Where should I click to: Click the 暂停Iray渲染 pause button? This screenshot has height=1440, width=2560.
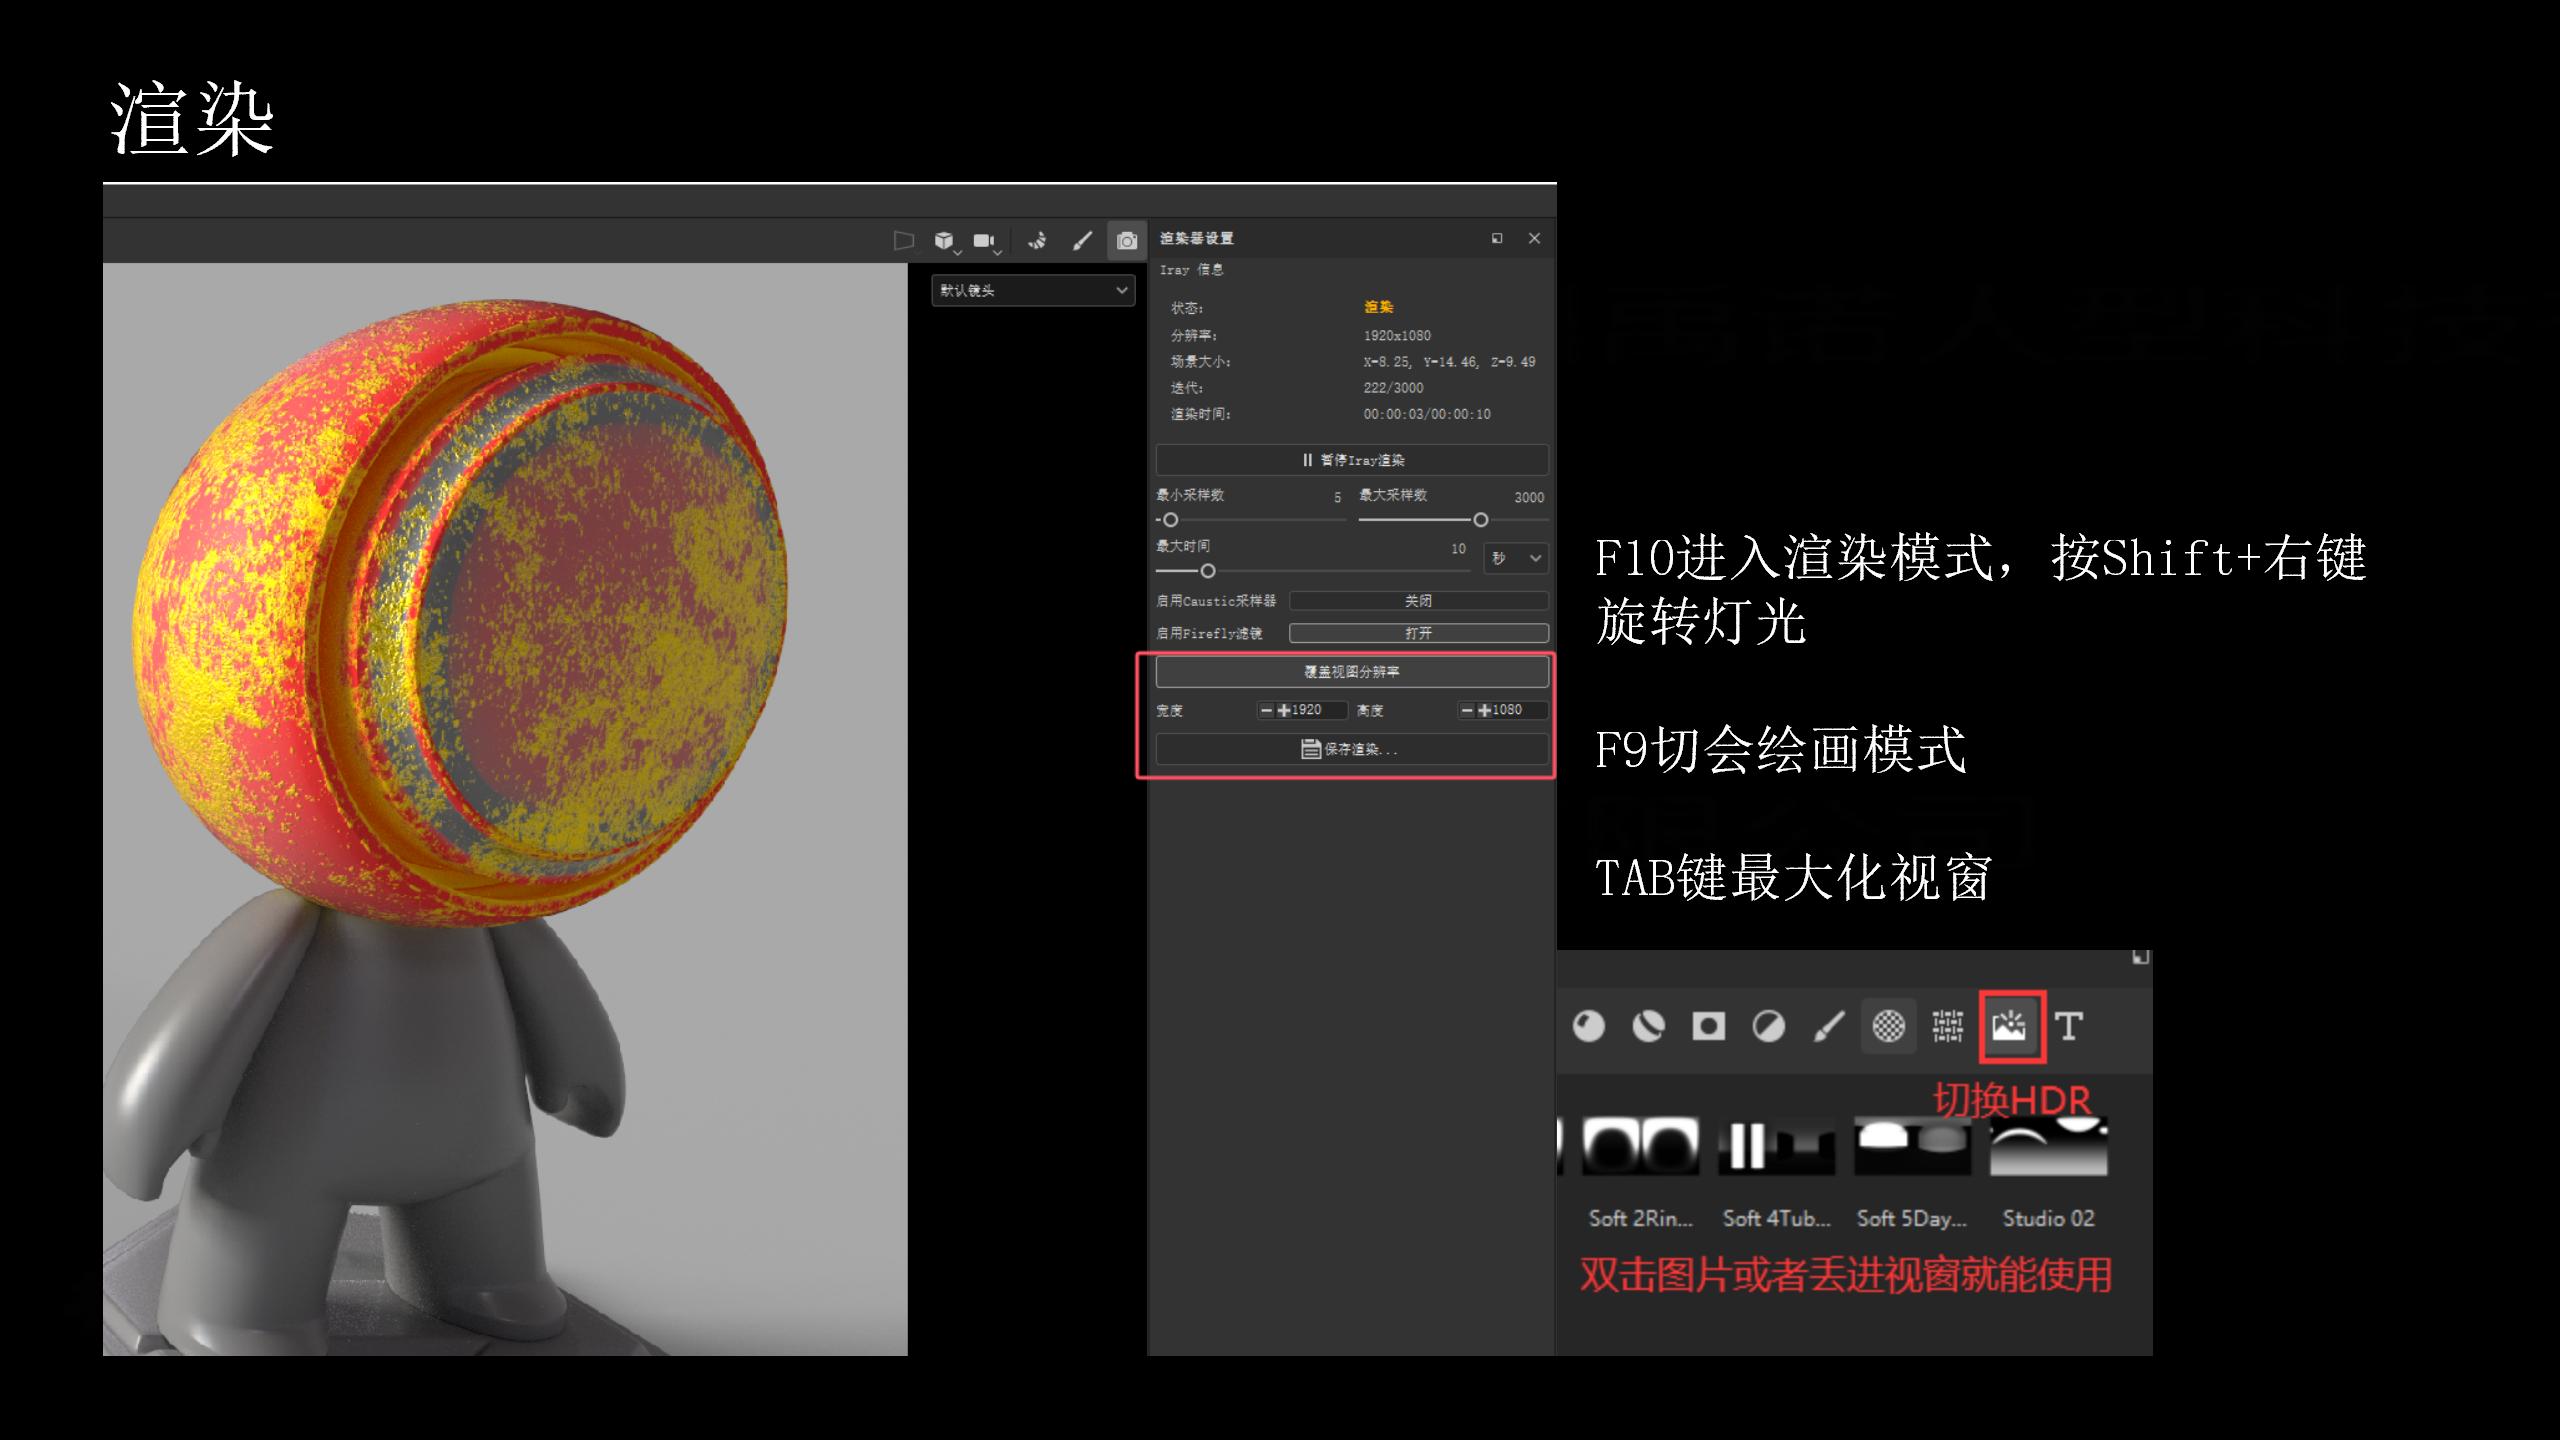1352,460
